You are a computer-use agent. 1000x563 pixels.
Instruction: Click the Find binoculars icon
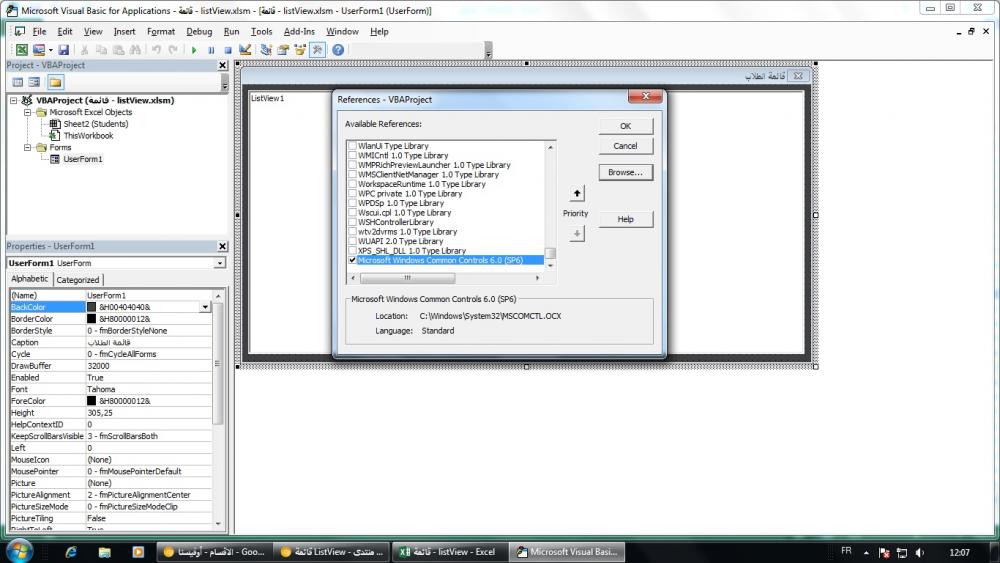[135, 50]
